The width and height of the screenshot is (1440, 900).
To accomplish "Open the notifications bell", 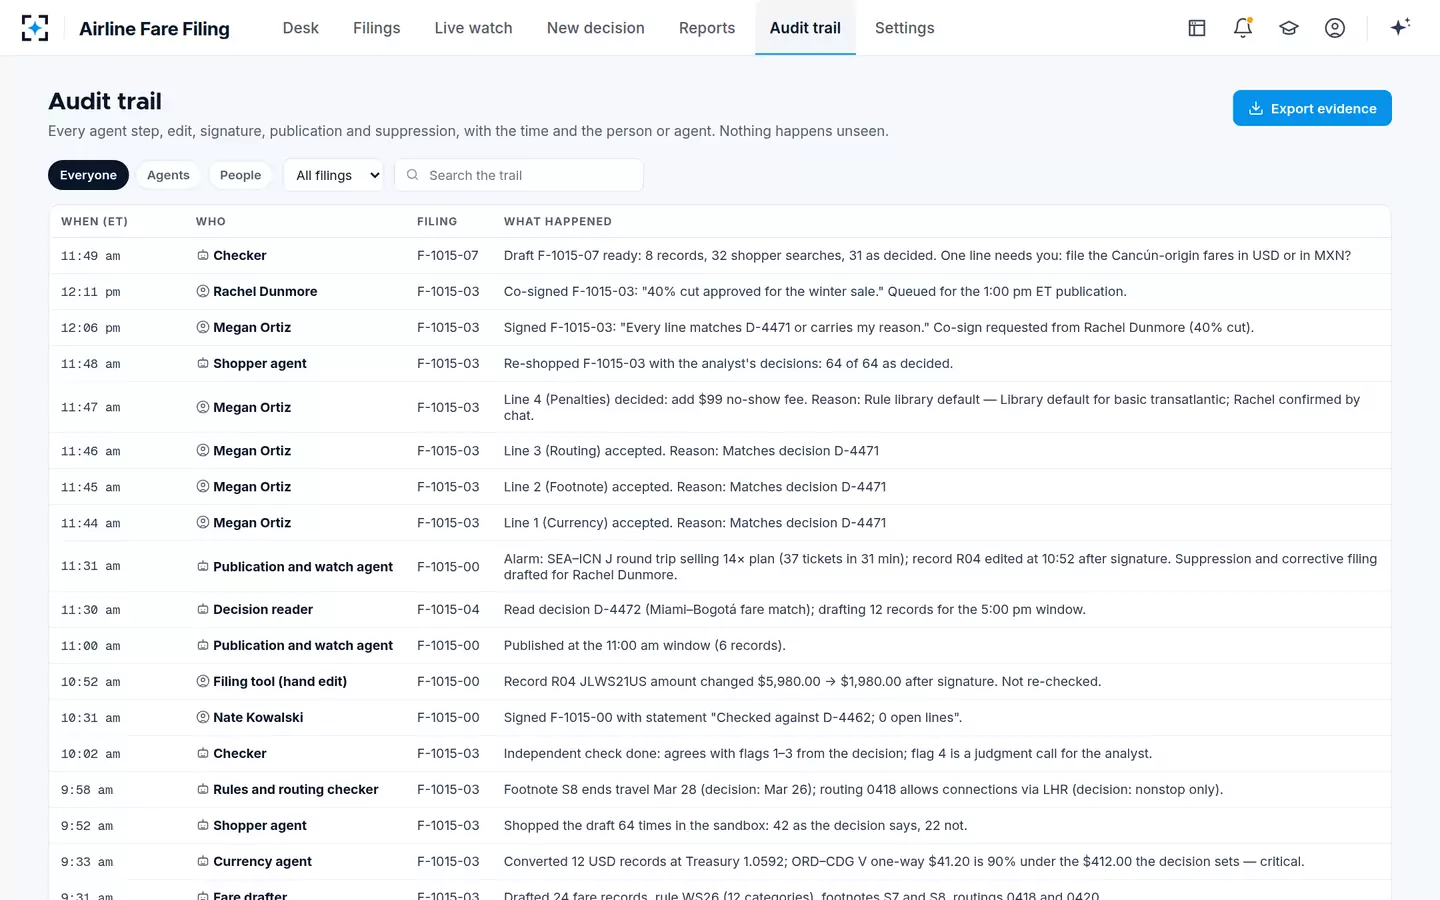I will [1243, 28].
